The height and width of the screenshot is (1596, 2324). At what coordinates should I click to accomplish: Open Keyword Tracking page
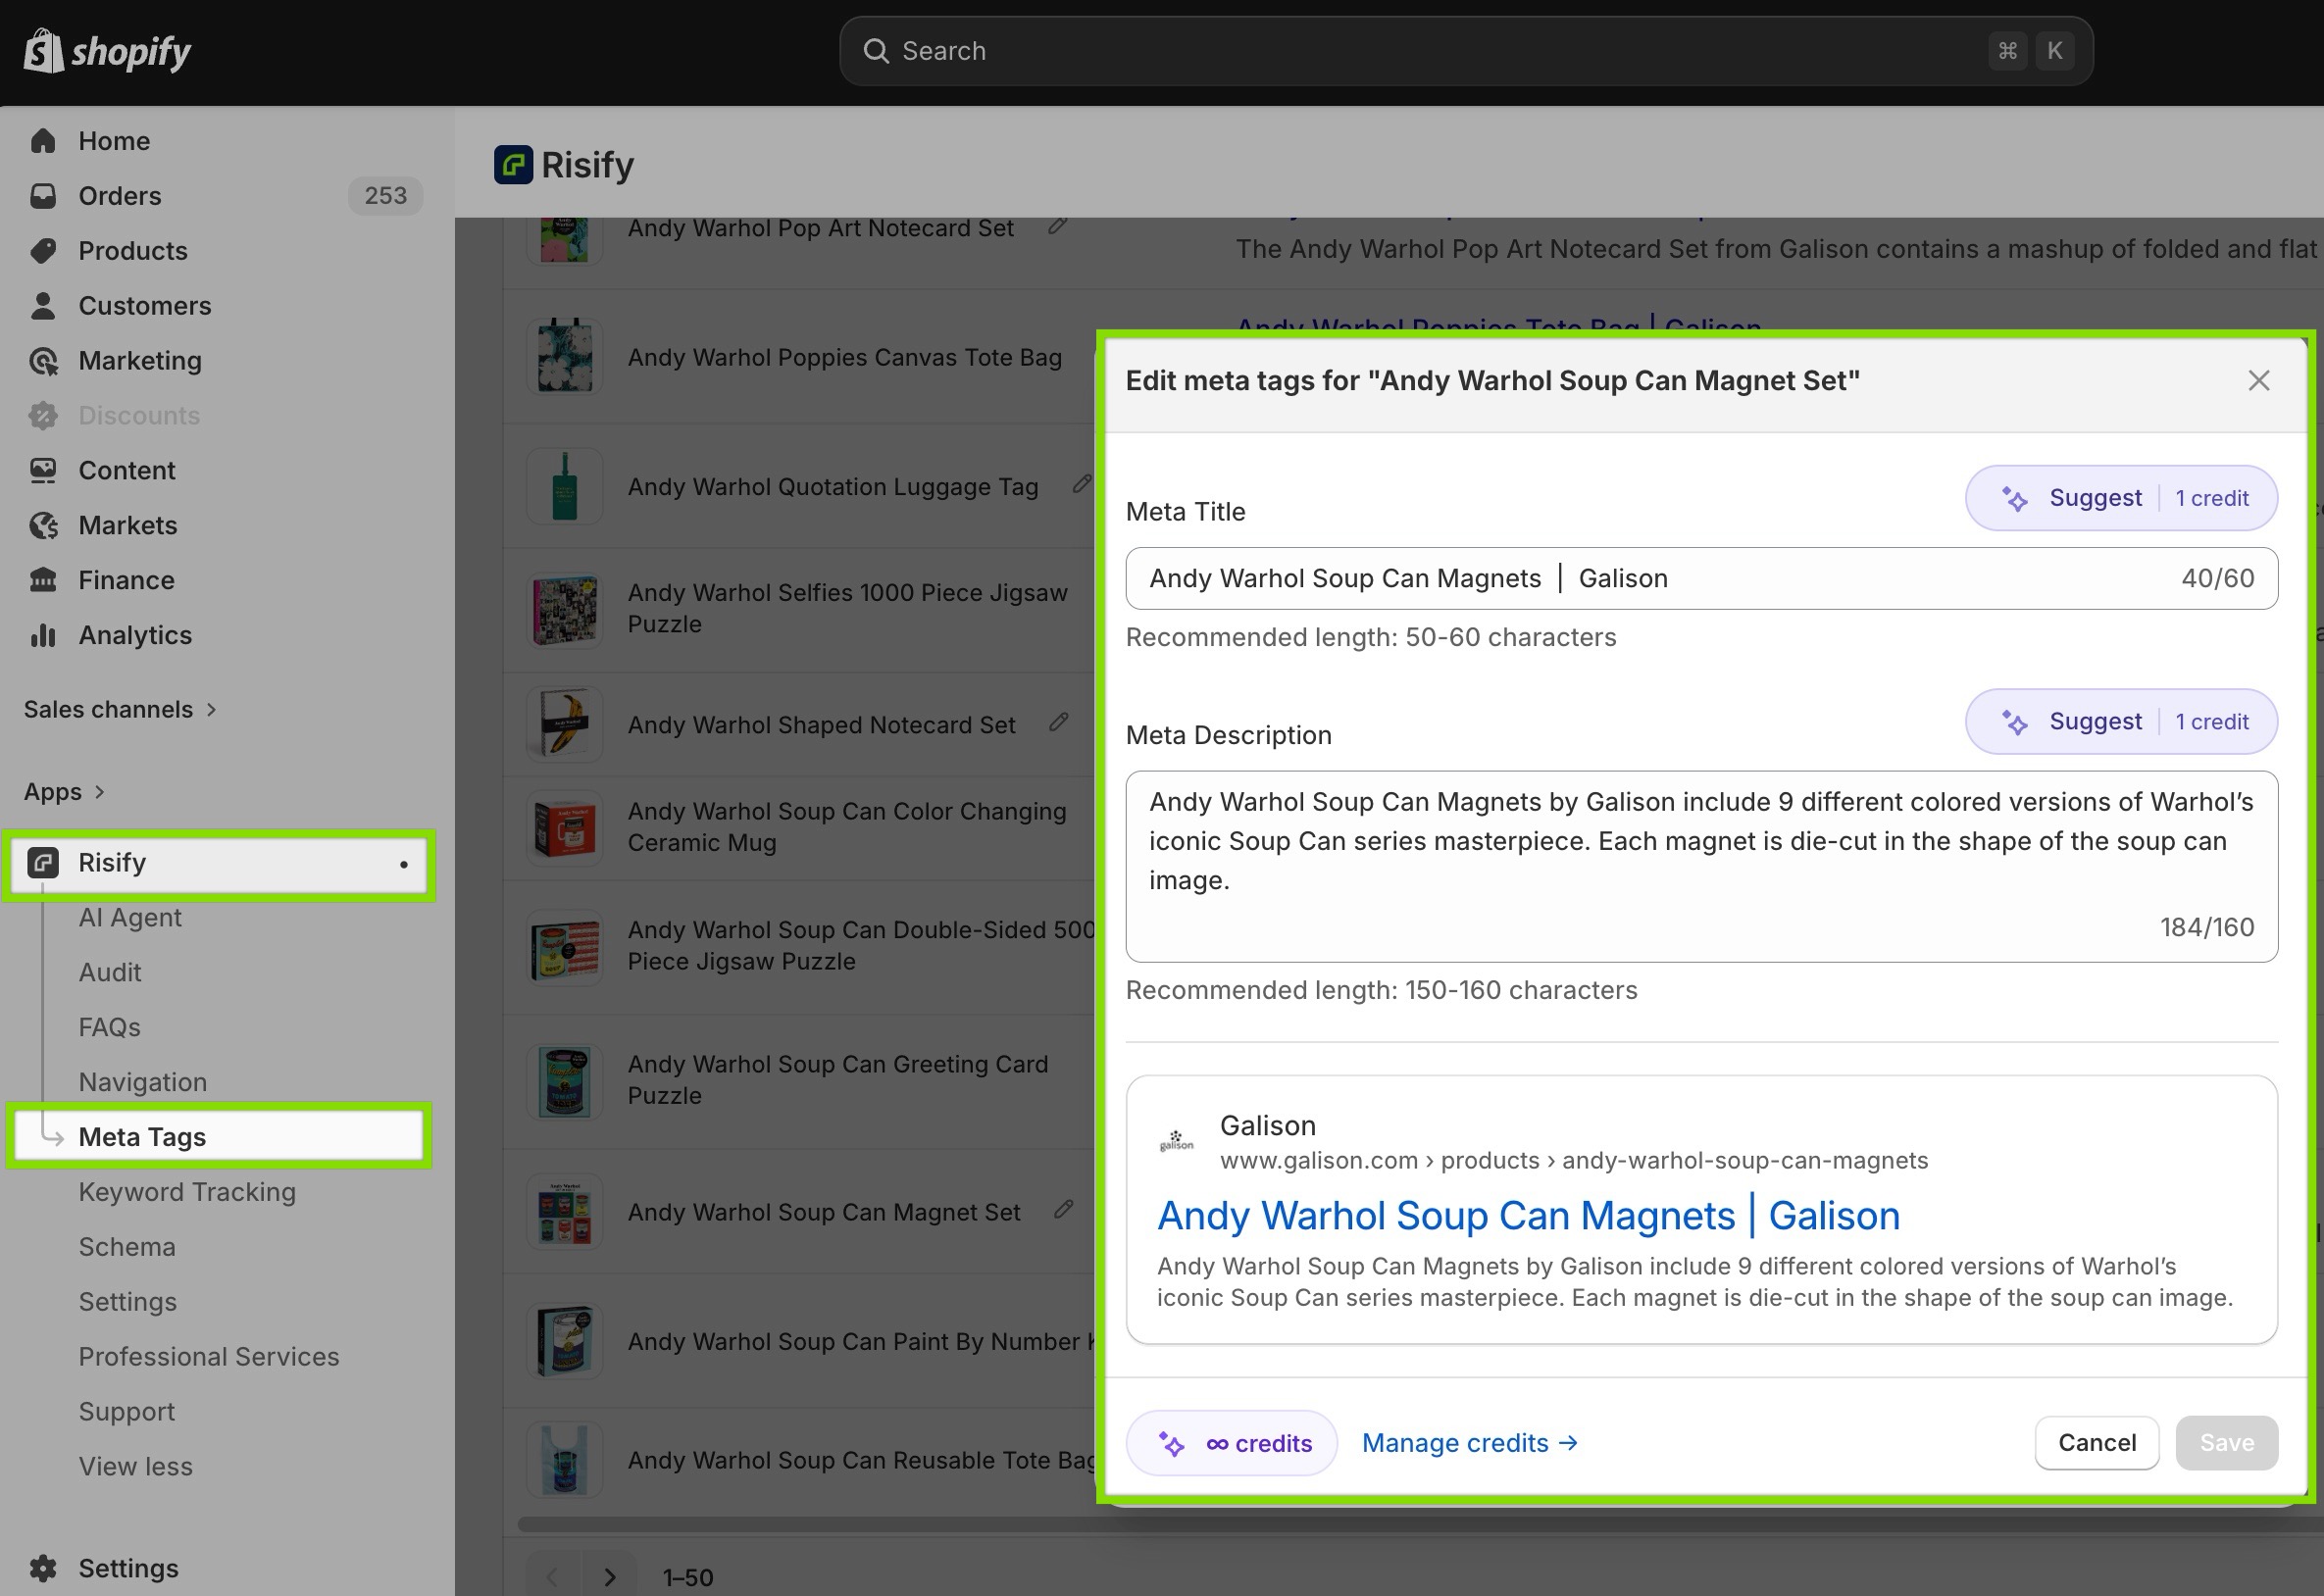click(187, 1193)
